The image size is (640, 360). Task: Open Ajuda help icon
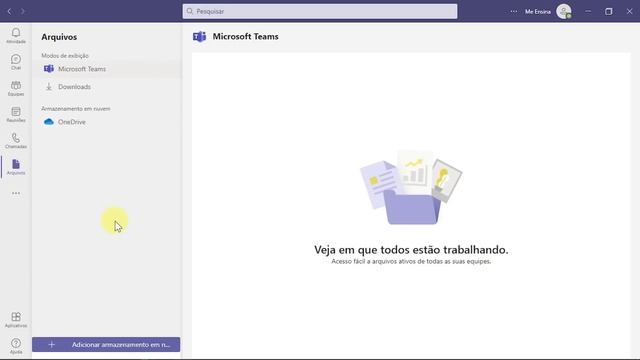coord(16,346)
